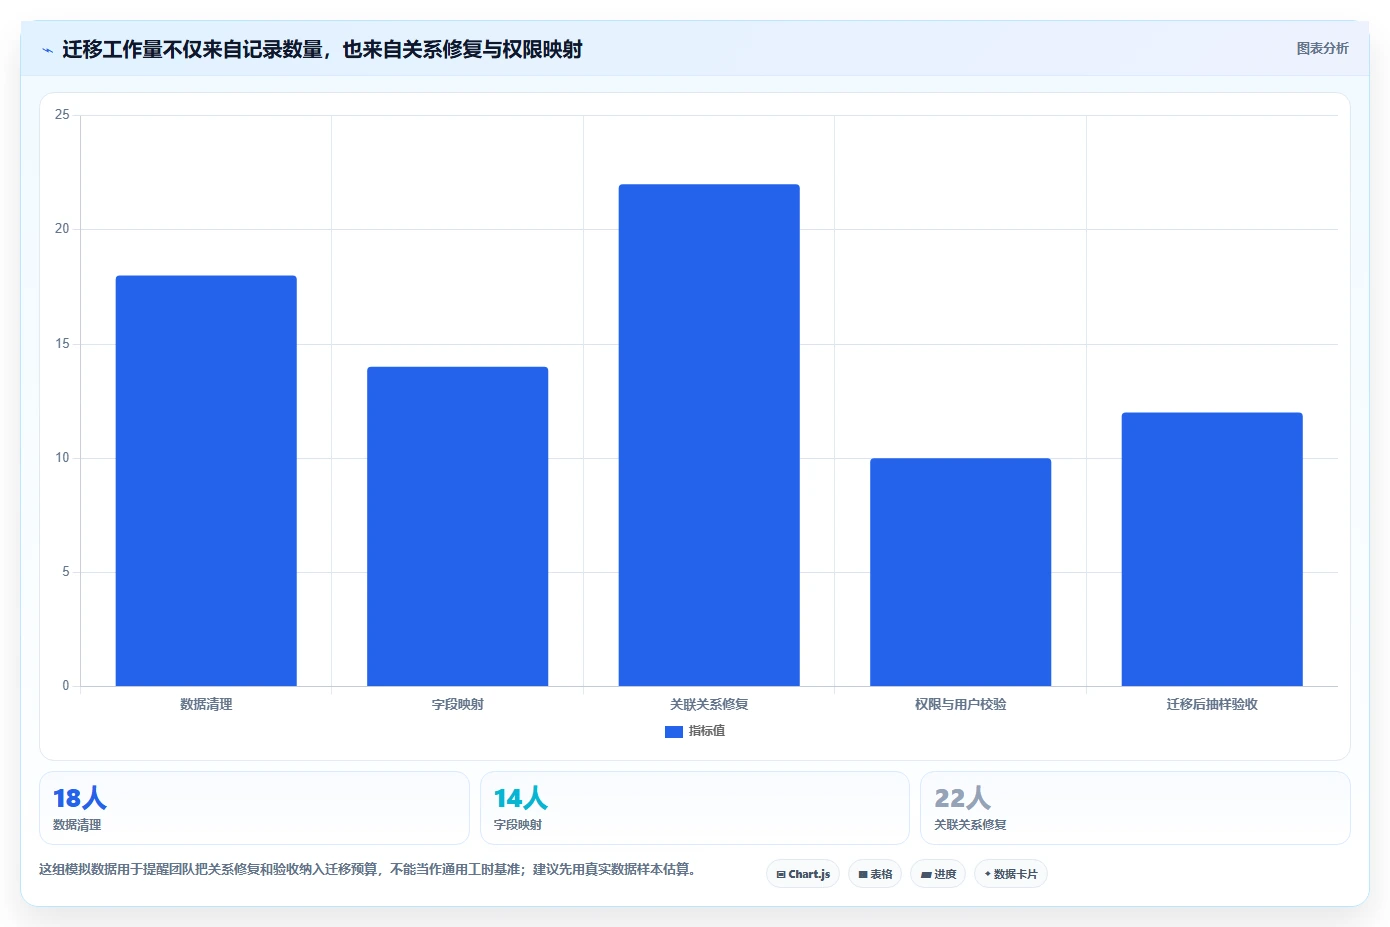
Task: Click the chart title text 迁移工作量
Action: [322, 49]
